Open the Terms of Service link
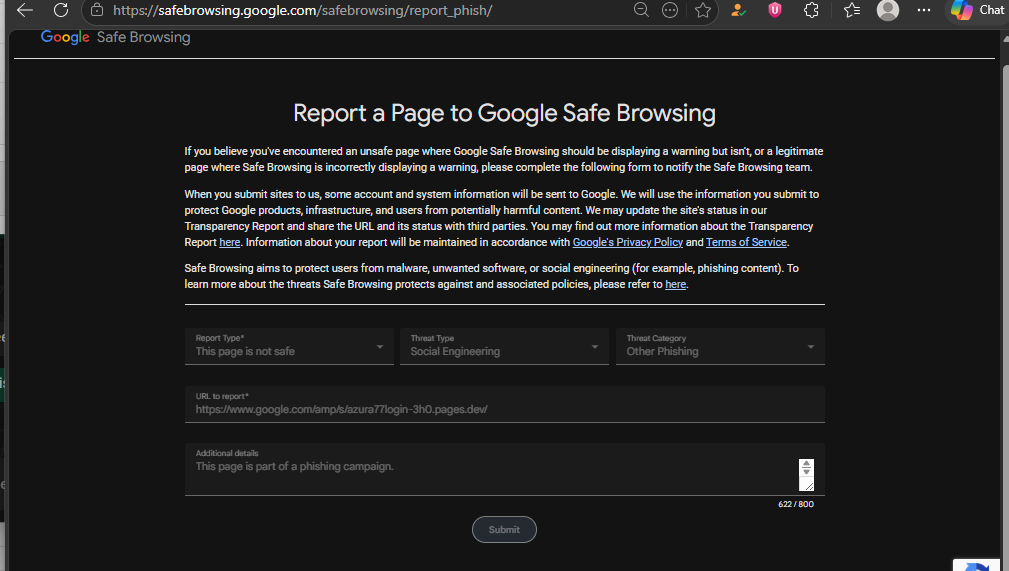 [746, 243]
